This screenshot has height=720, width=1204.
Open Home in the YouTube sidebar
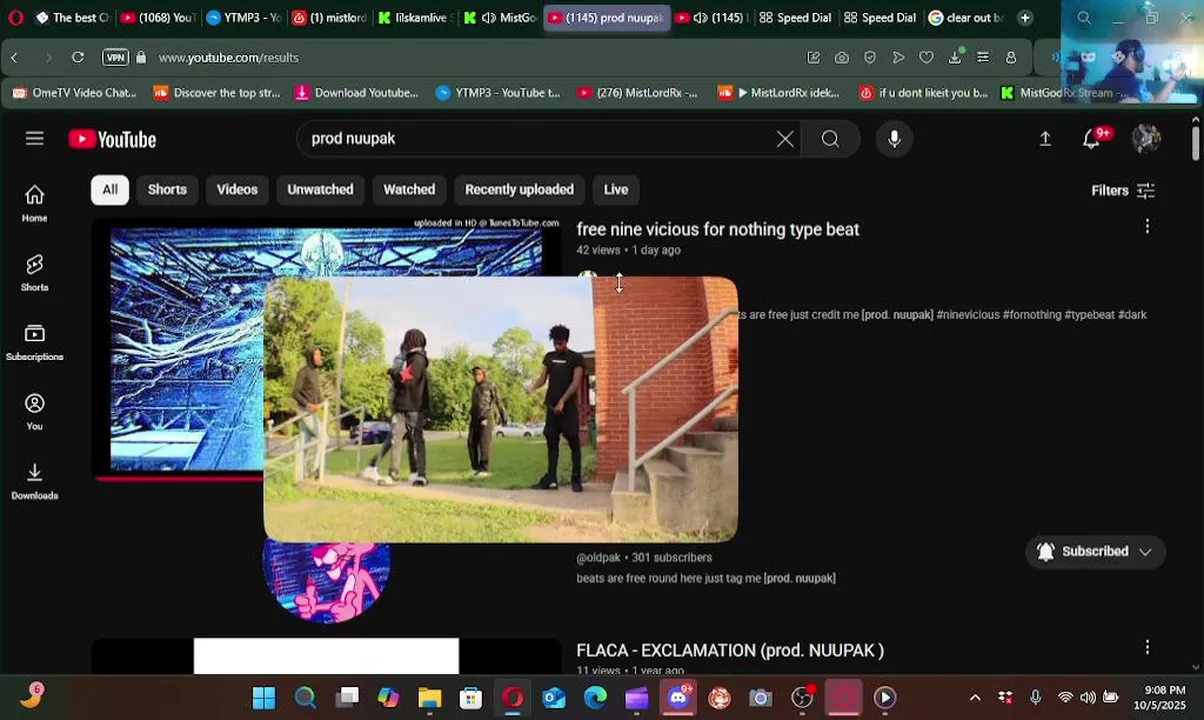coord(35,203)
